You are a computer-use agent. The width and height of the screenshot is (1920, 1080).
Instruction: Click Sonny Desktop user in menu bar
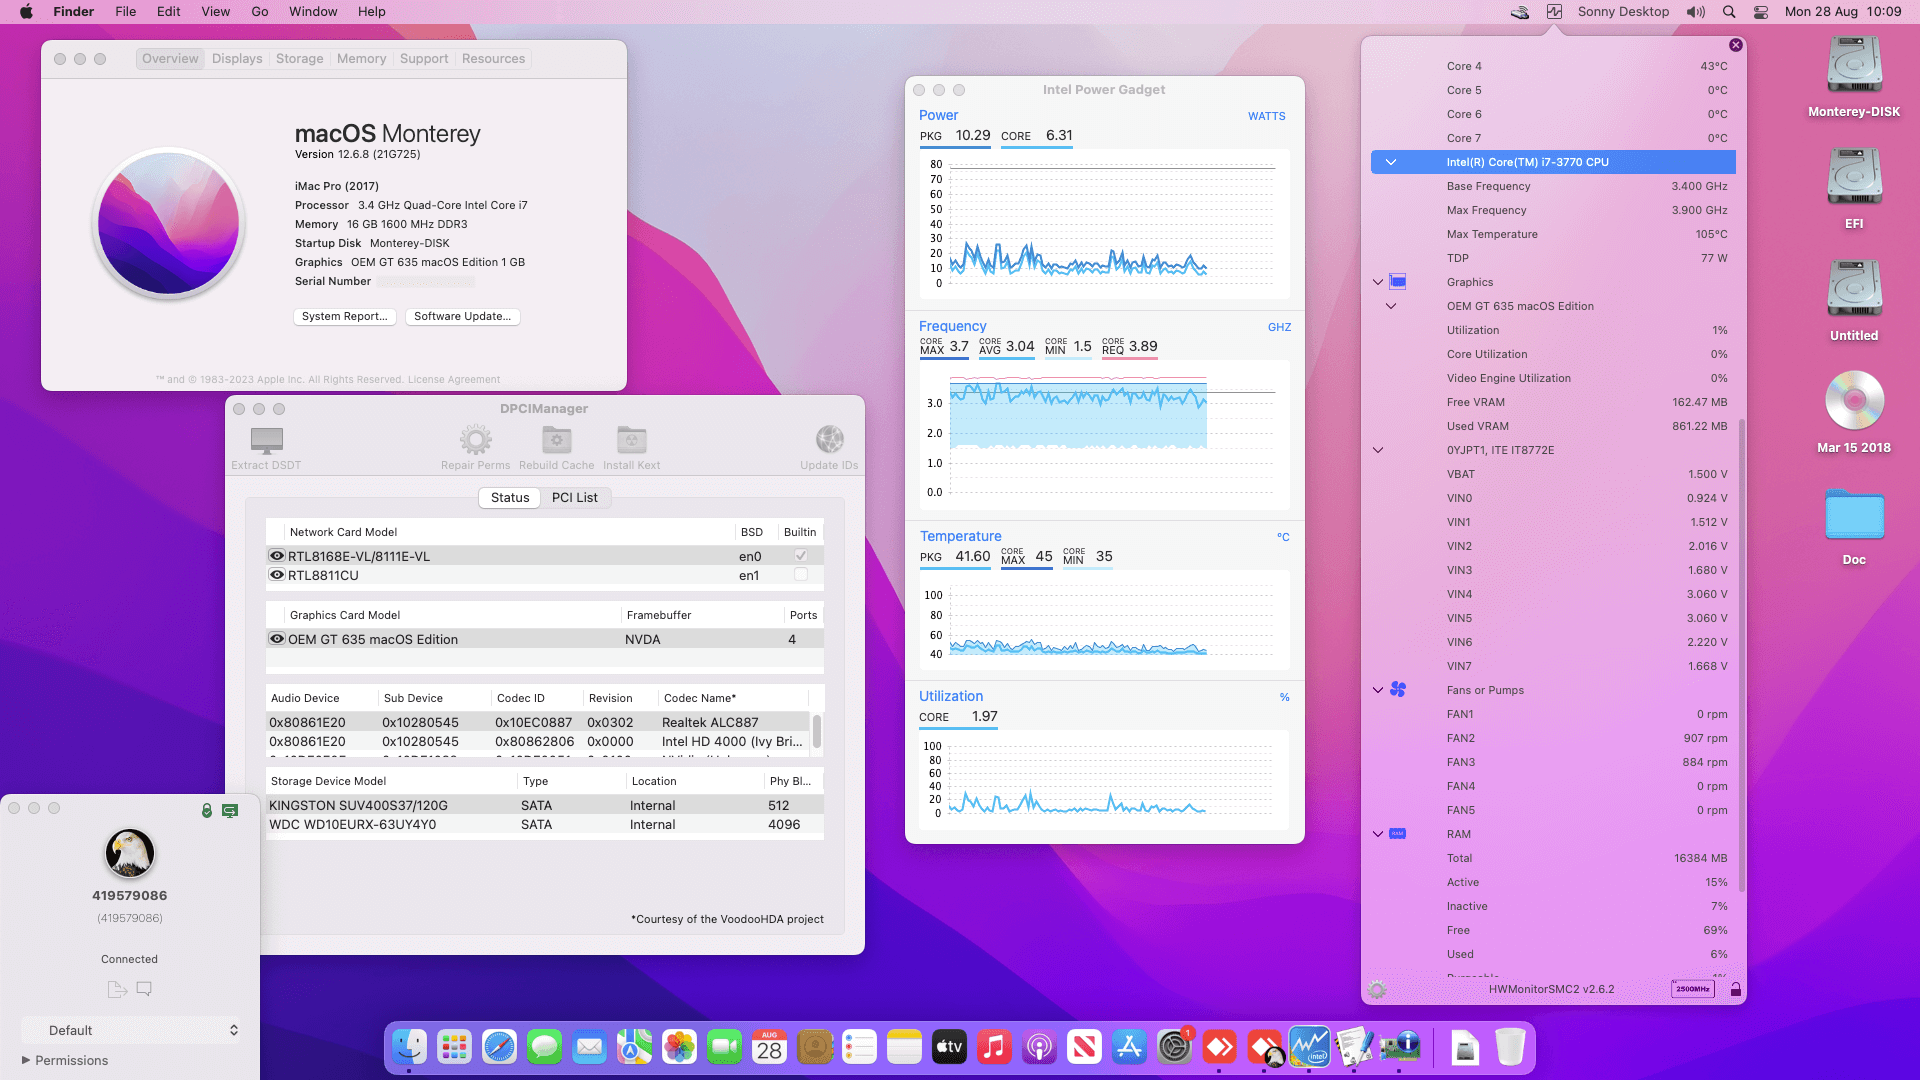(x=1623, y=12)
